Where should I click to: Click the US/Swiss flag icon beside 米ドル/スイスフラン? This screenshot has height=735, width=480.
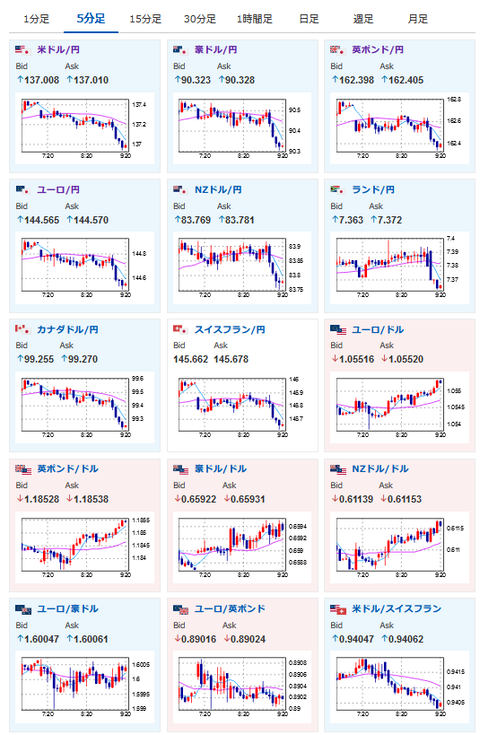point(338,609)
